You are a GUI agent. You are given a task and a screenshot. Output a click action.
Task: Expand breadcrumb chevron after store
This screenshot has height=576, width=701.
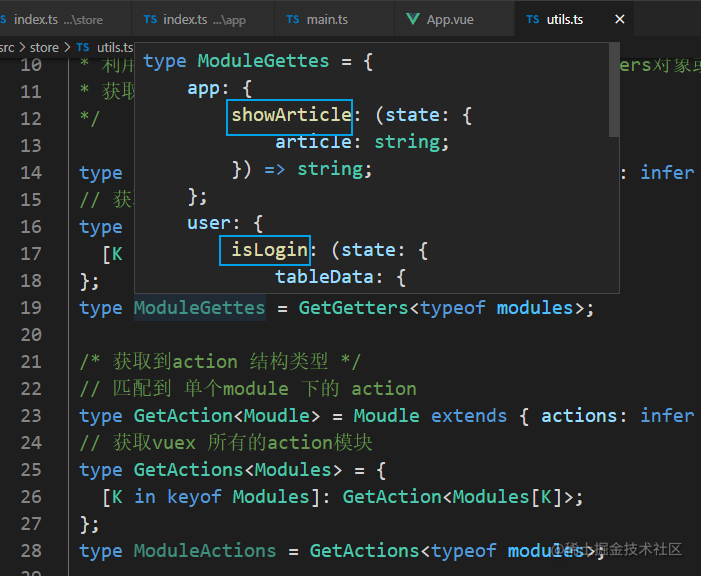67,47
